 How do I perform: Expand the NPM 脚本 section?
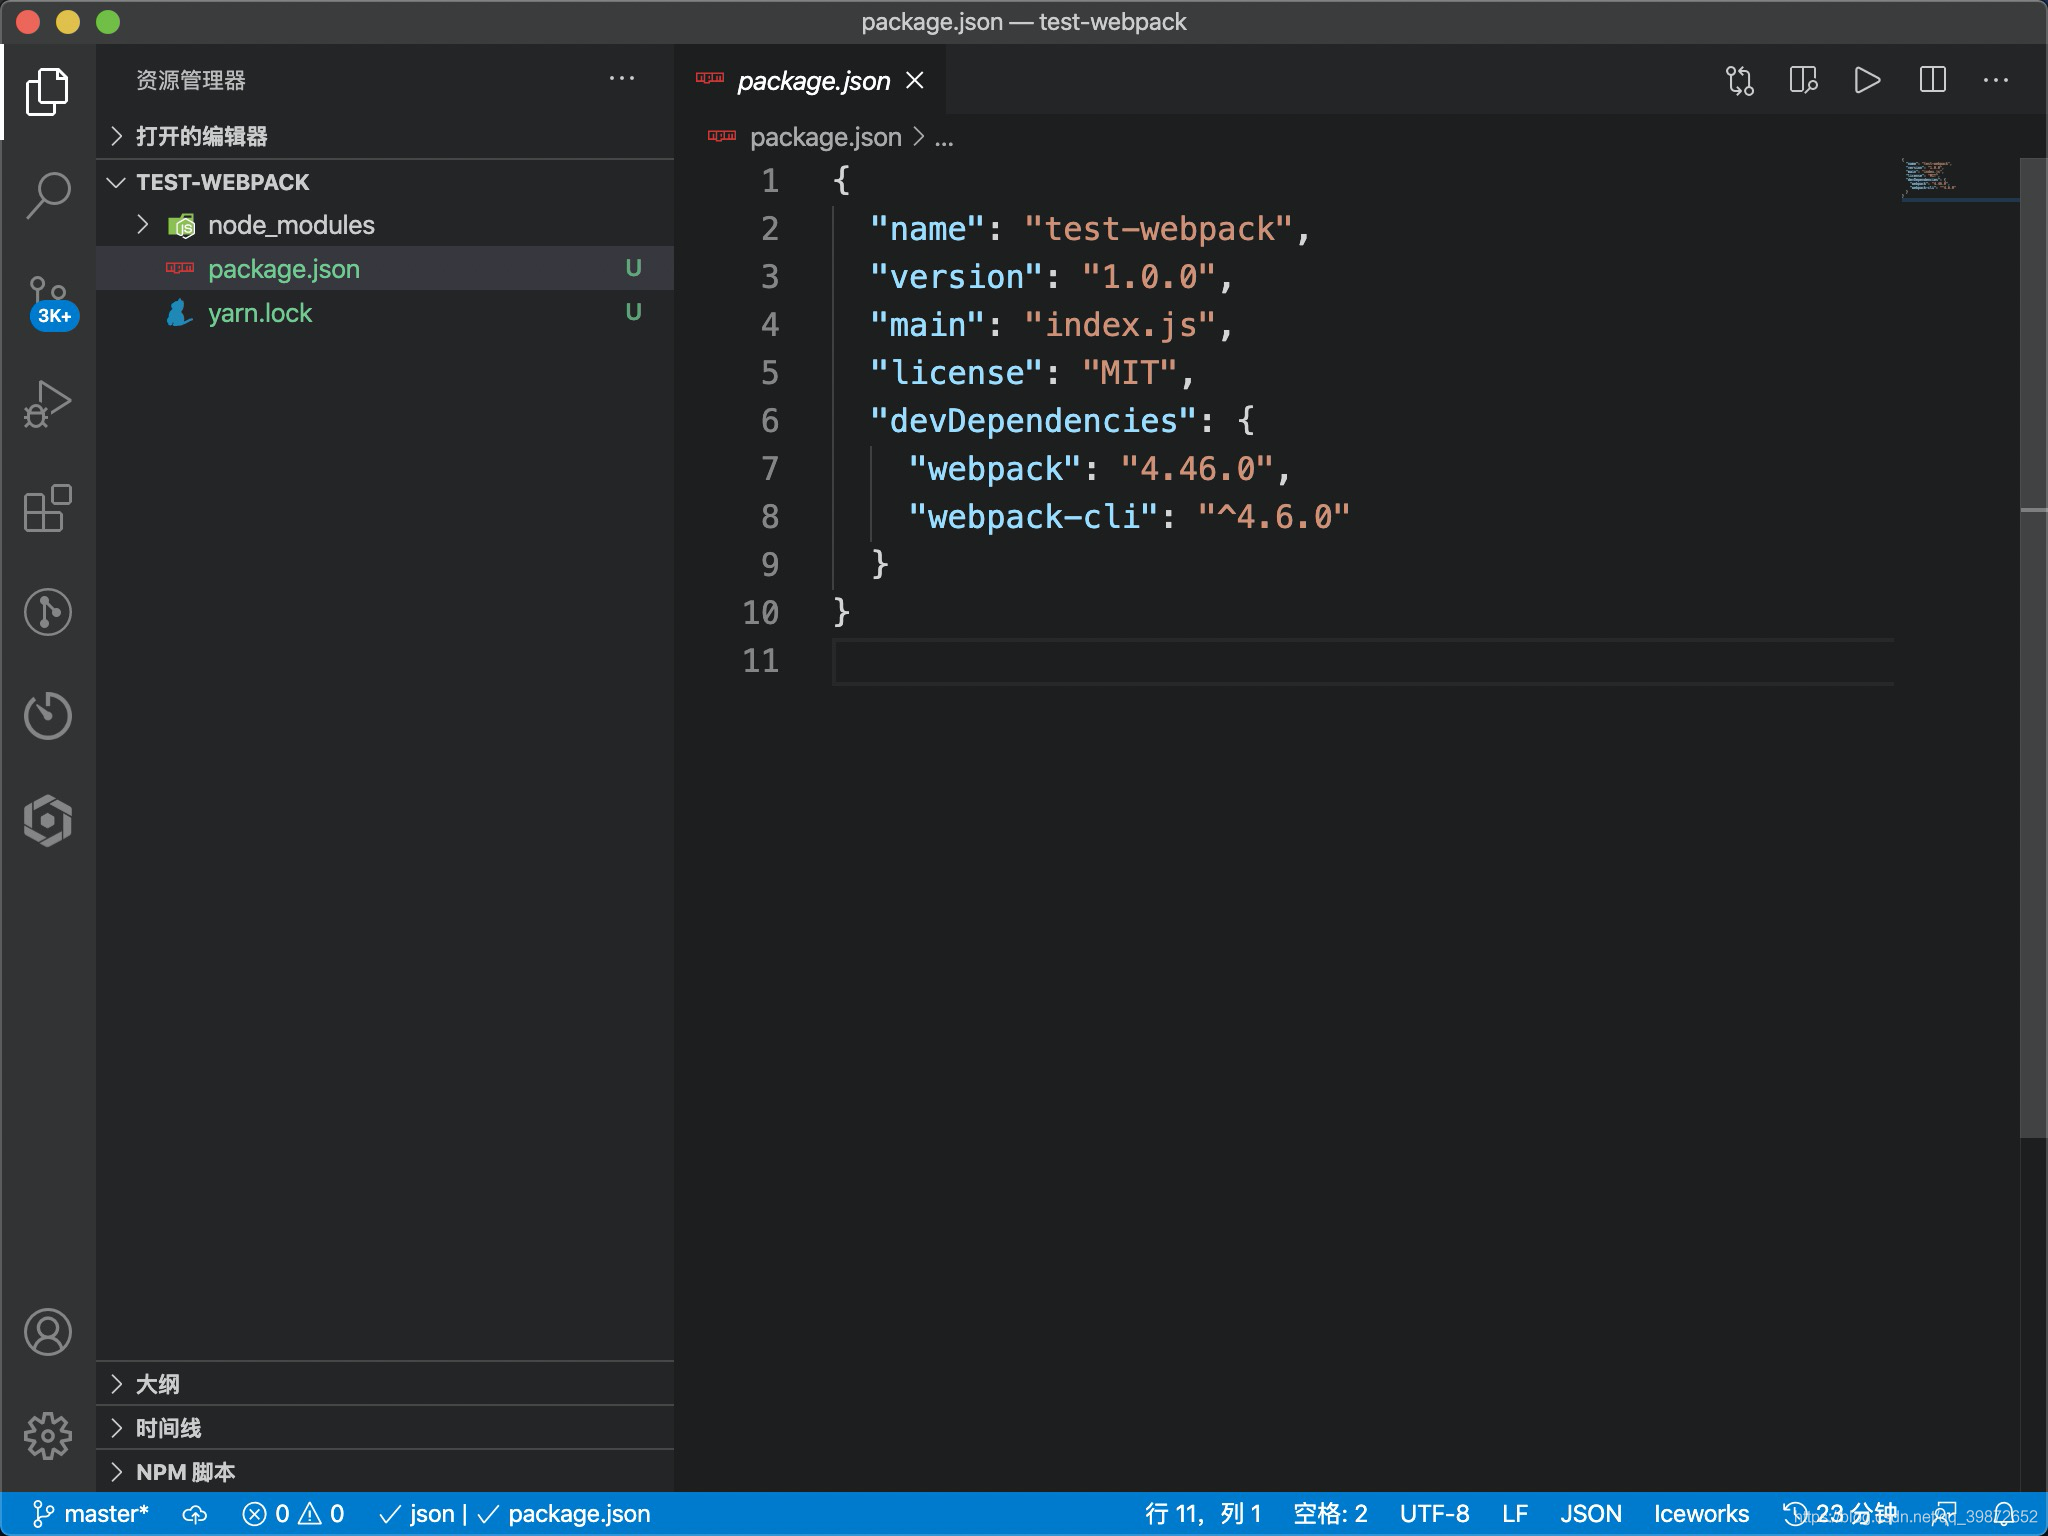385,1472
